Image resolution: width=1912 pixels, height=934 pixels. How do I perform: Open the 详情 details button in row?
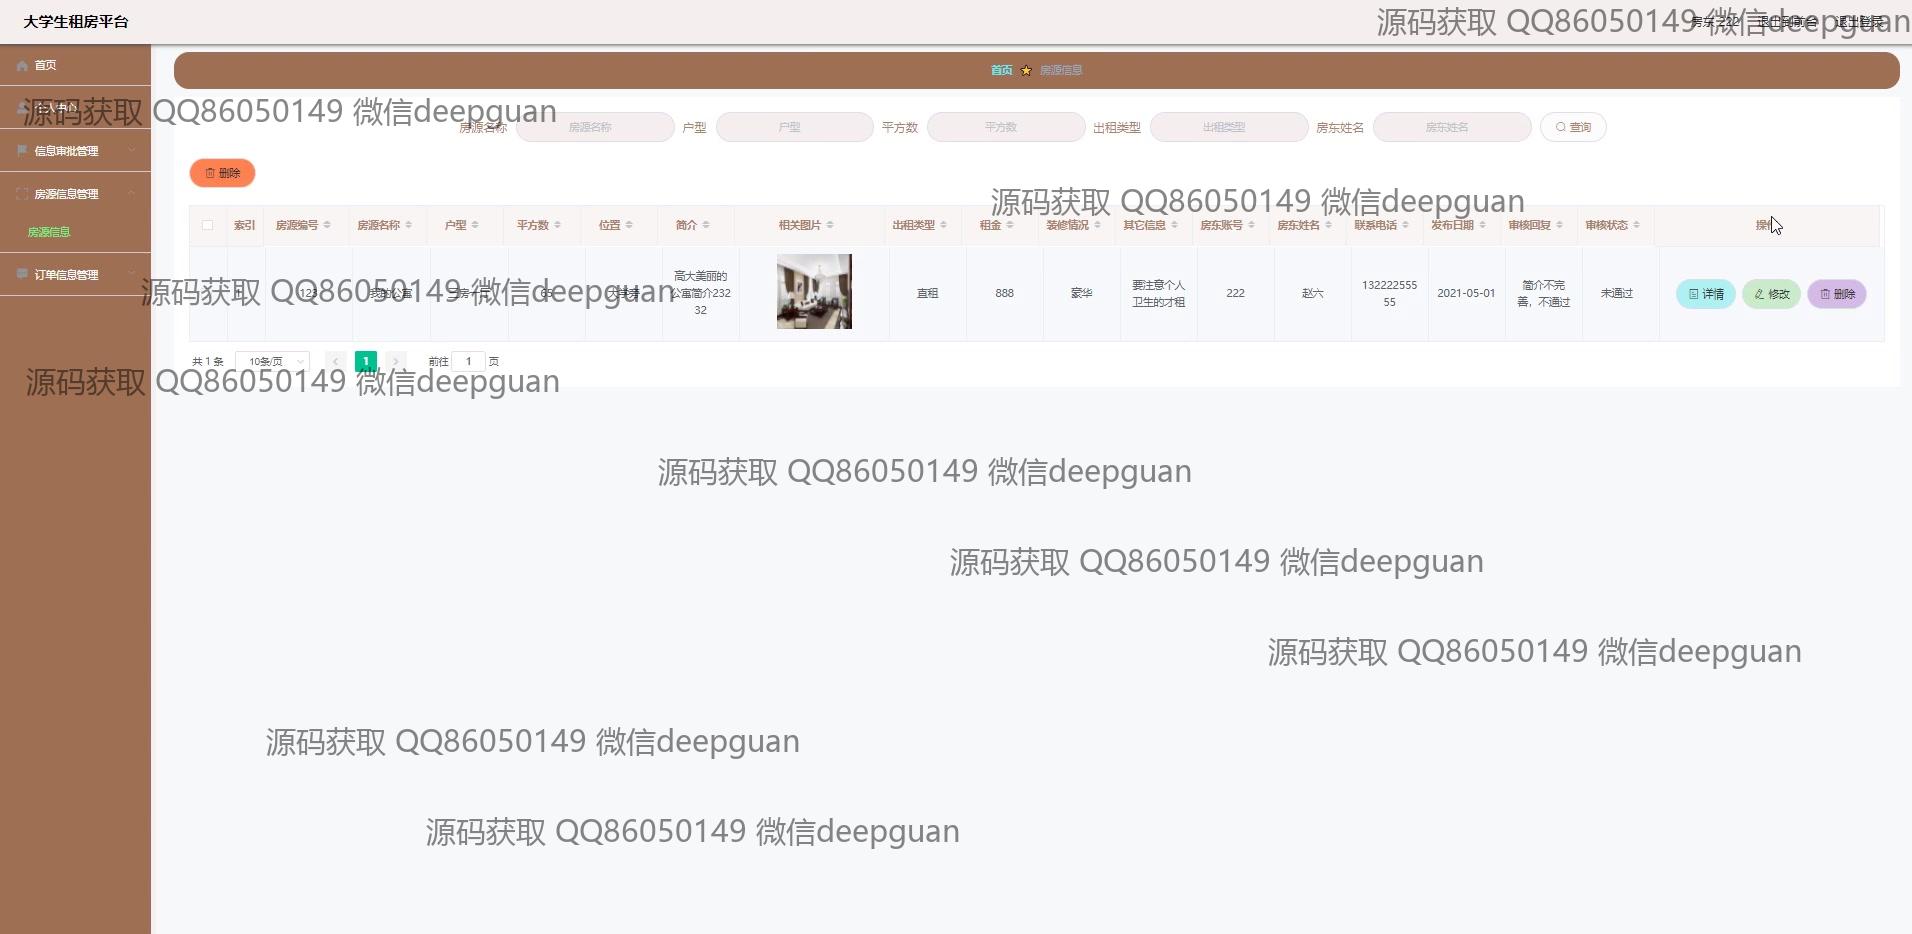tap(1705, 294)
